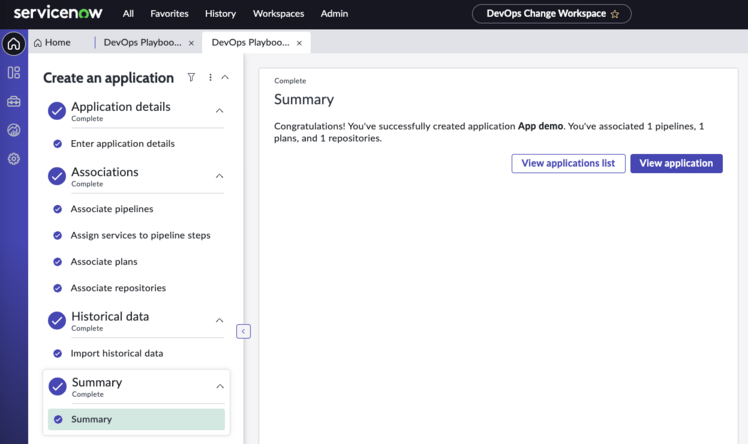The width and height of the screenshot is (748, 444).
Task: Close the first DevOps Playbook tab
Action: click(191, 43)
